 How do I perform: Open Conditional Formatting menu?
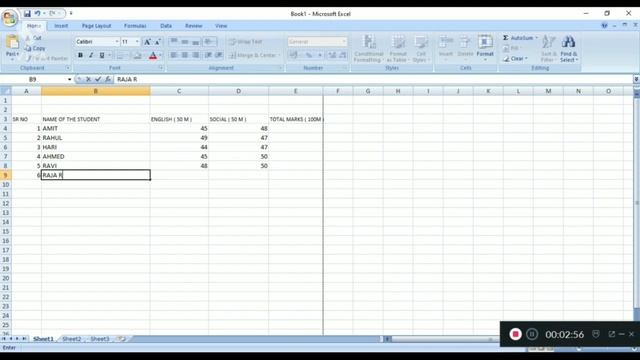click(x=369, y=48)
